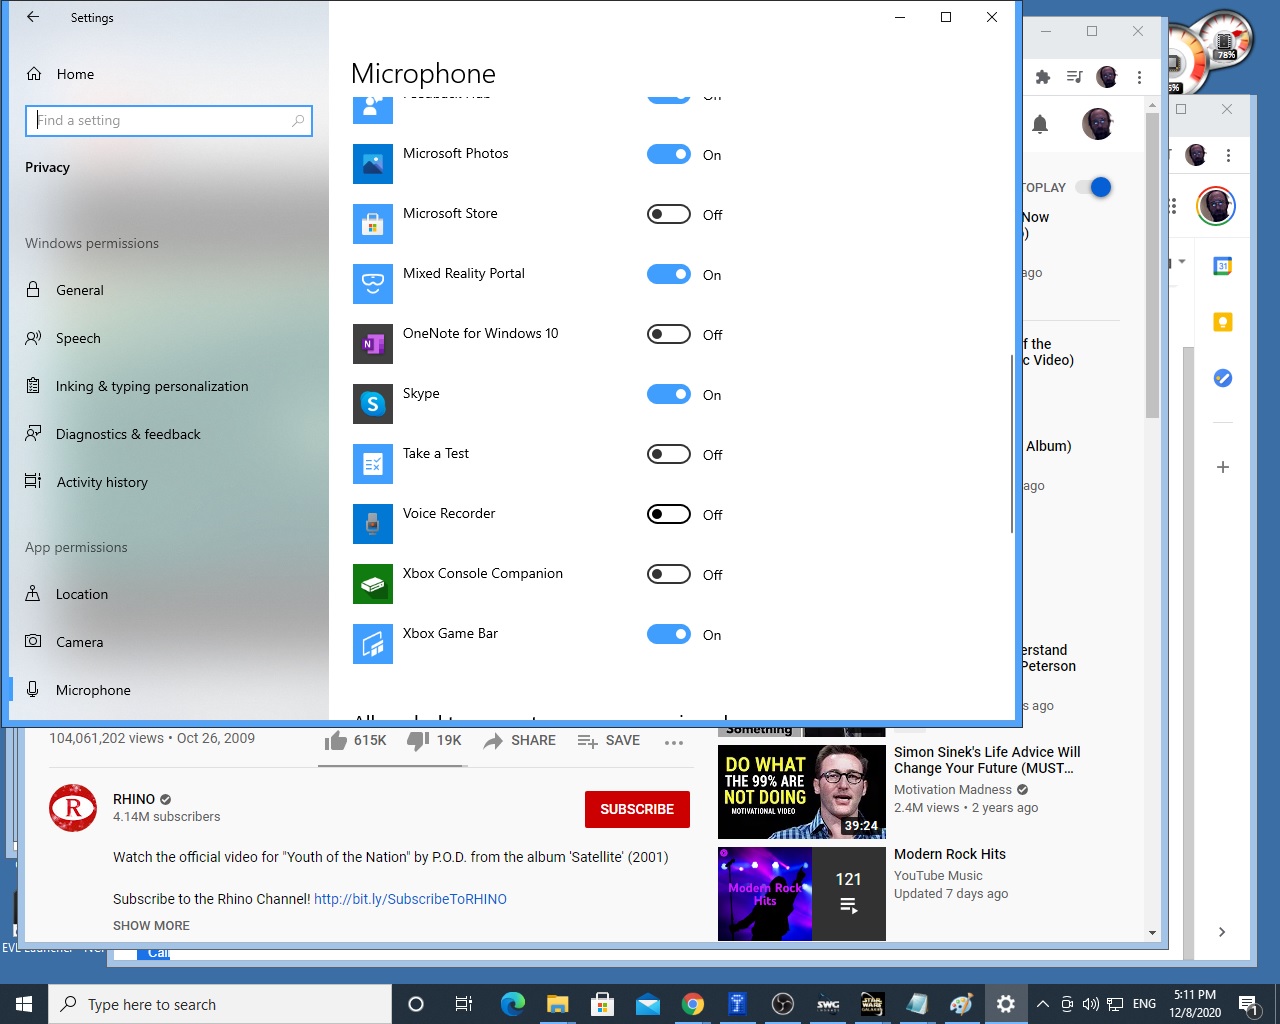Click YouTube page vertical scrollbar thumb
The height and width of the screenshot is (1024, 1280).
[x=1152, y=264]
